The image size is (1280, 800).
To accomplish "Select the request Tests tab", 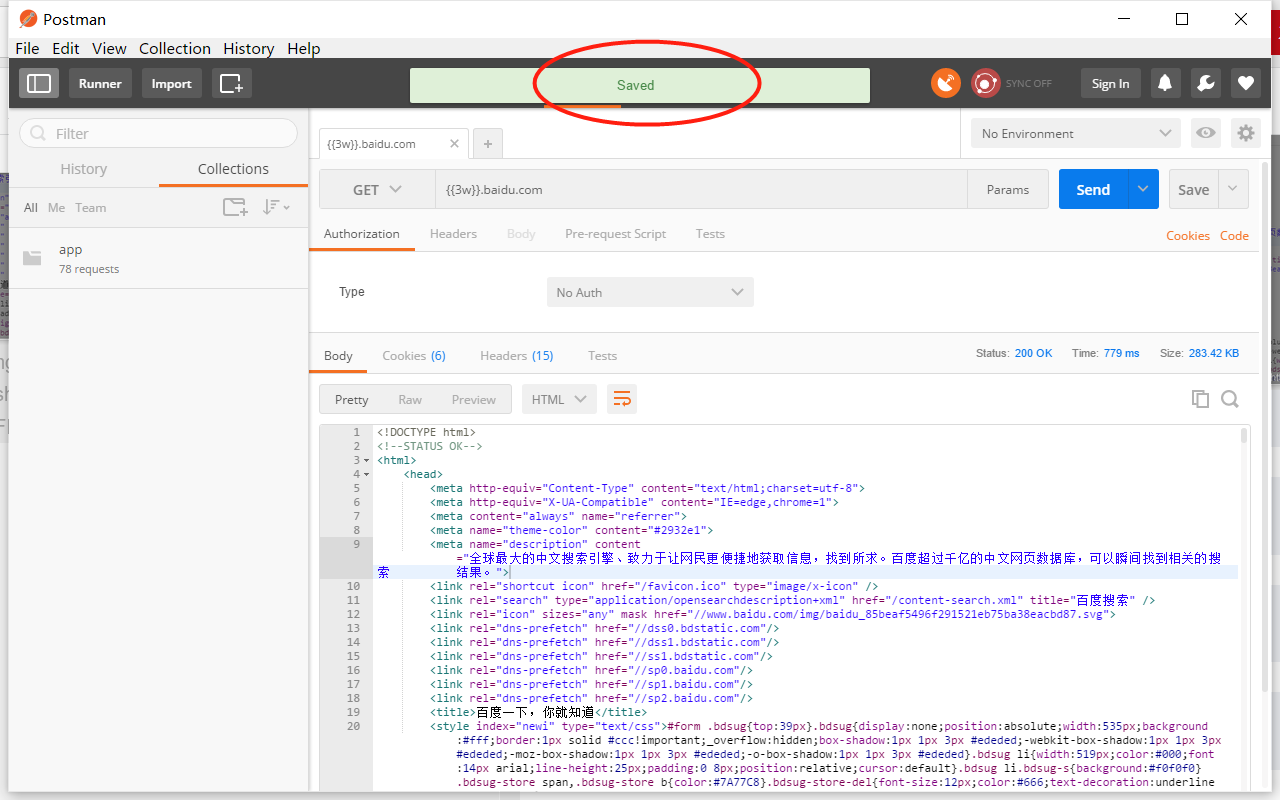I will click(x=710, y=233).
